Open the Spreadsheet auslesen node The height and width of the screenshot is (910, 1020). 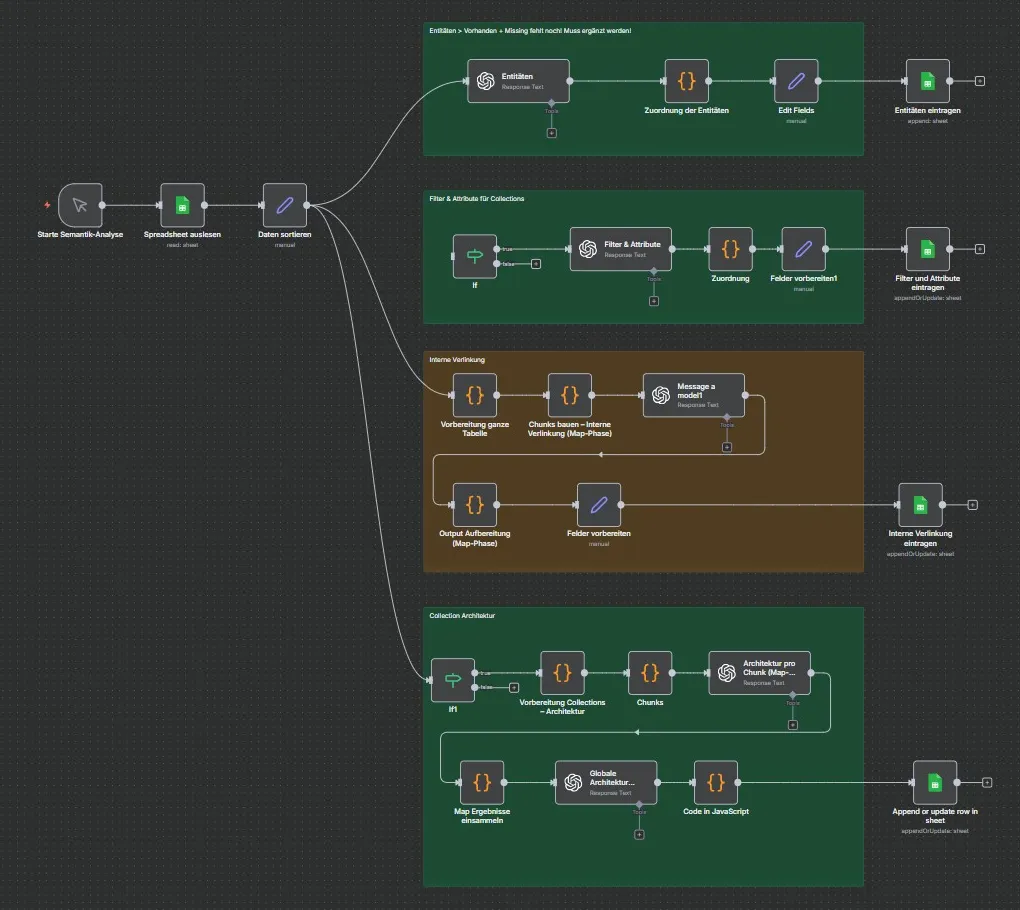tap(182, 206)
